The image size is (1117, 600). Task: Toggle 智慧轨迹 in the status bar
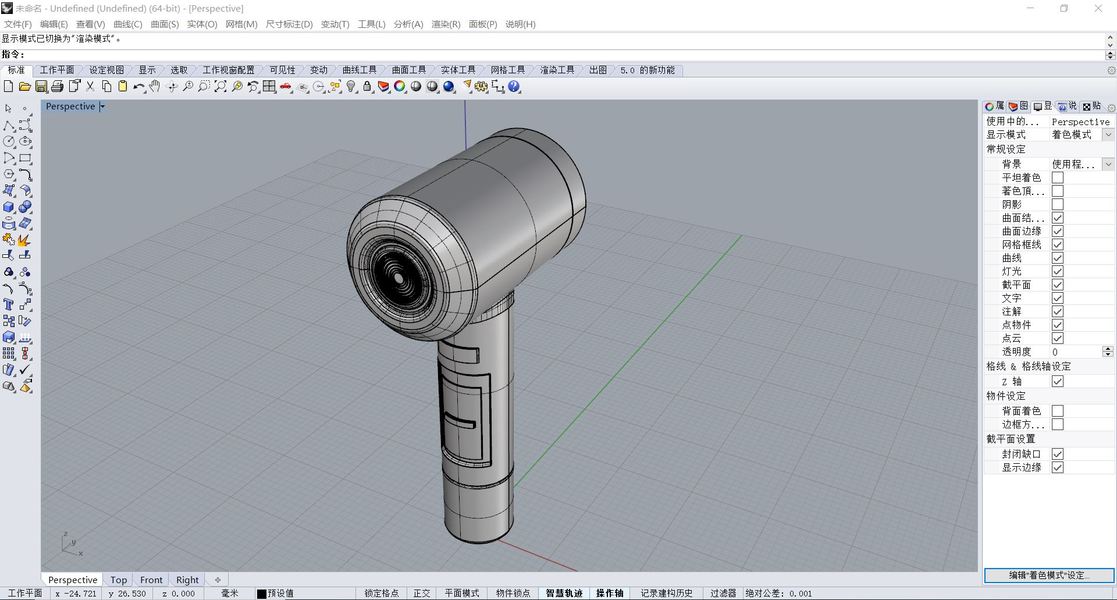coord(564,593)
